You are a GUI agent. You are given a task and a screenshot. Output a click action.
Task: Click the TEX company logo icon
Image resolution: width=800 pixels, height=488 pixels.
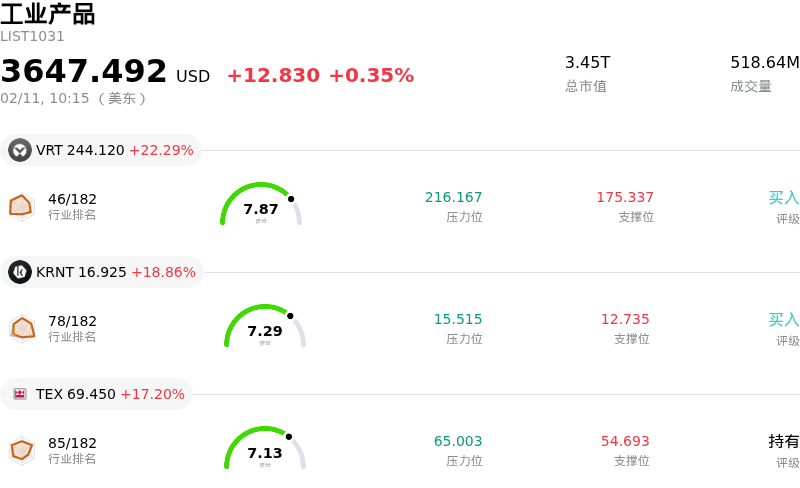tap(20, 394)
